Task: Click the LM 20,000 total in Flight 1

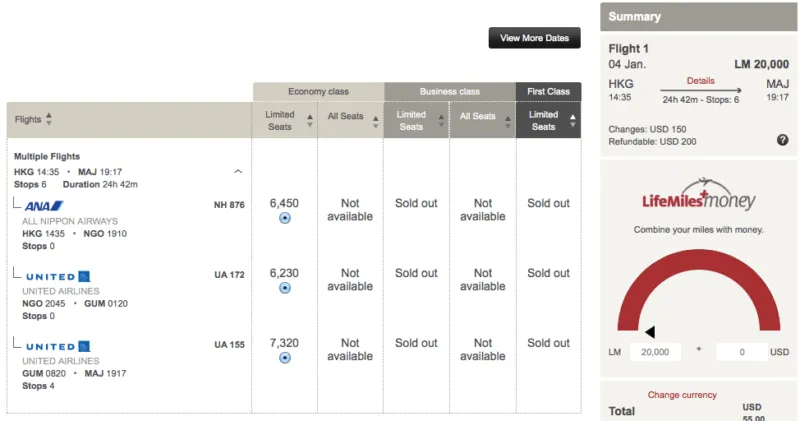Action: click(x=761, y=64)
